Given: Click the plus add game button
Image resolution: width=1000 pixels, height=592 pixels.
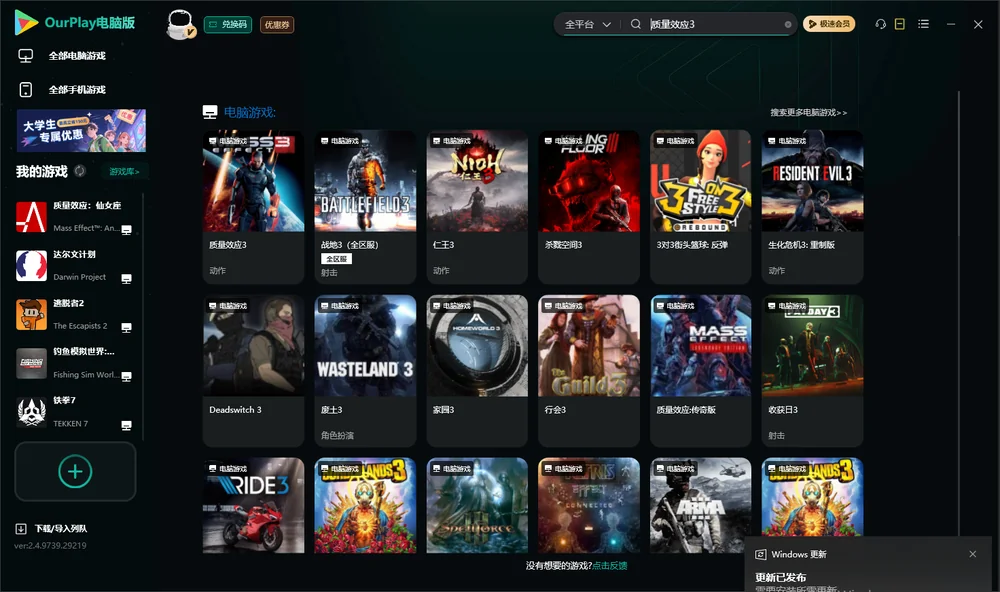Looking at the screenshot, I should [75, 471].
